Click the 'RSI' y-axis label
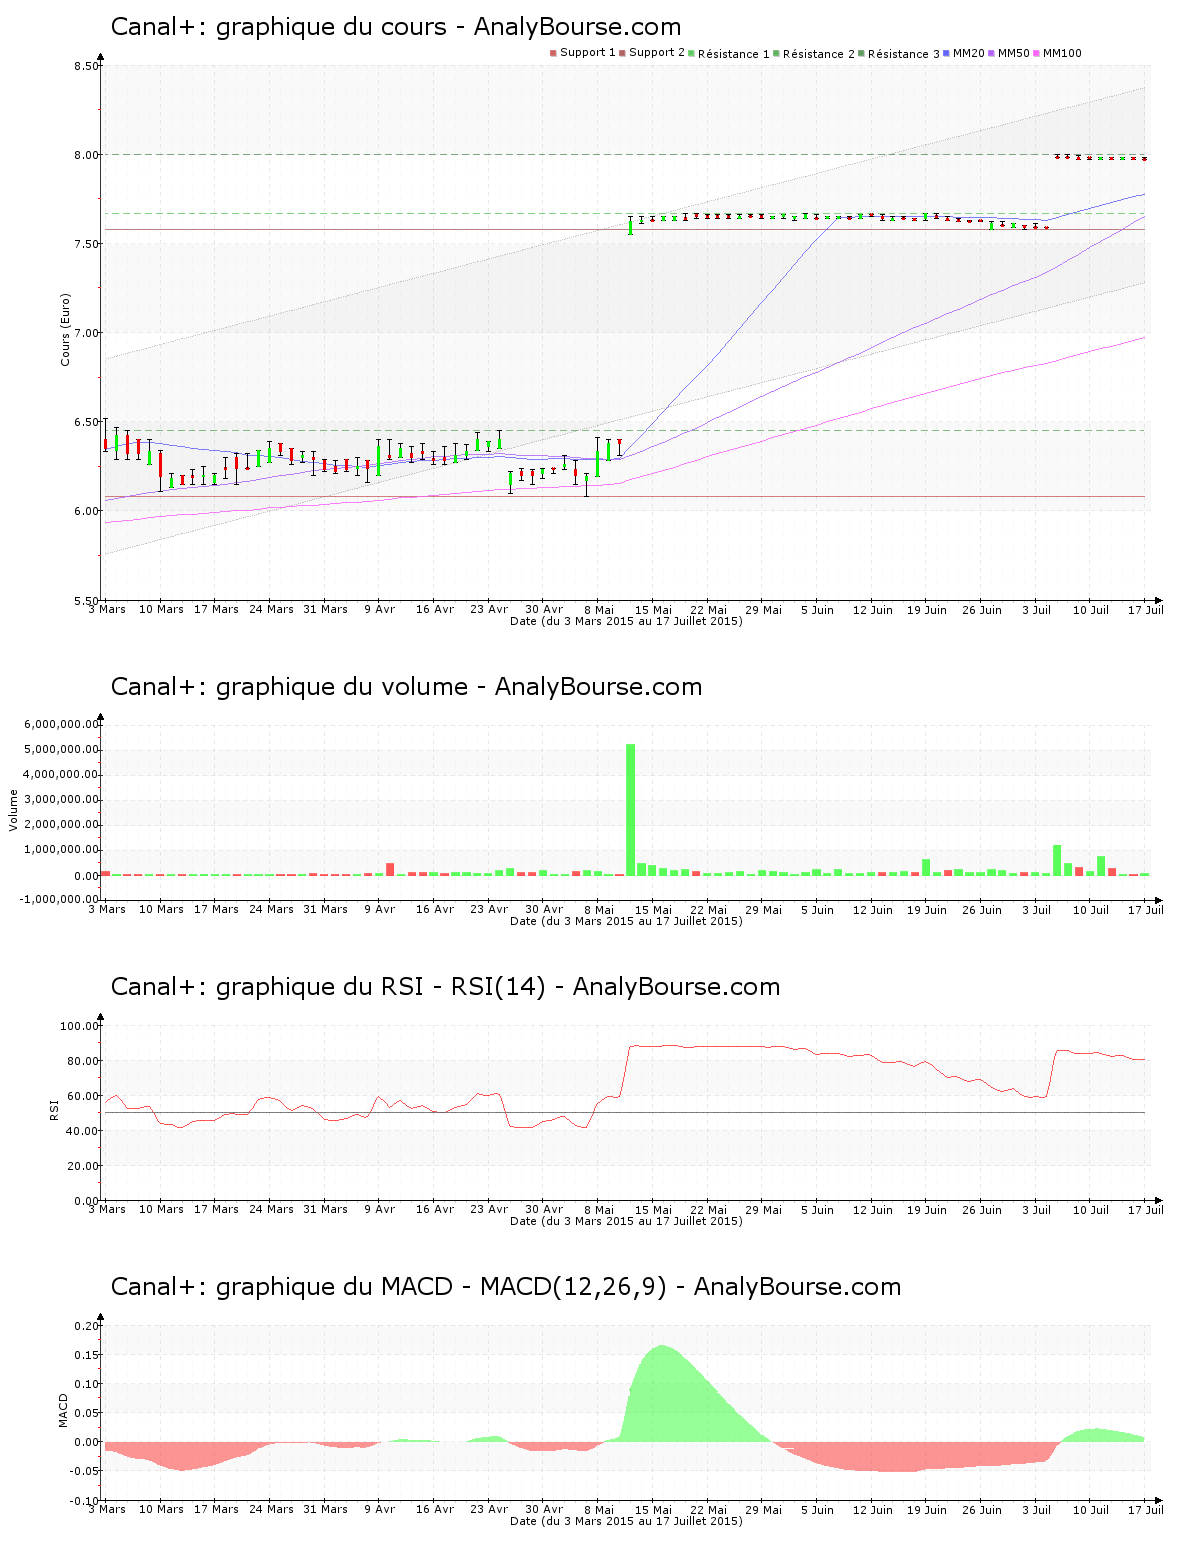This screenshot has width=1200, height=1550. (53, 1108)
